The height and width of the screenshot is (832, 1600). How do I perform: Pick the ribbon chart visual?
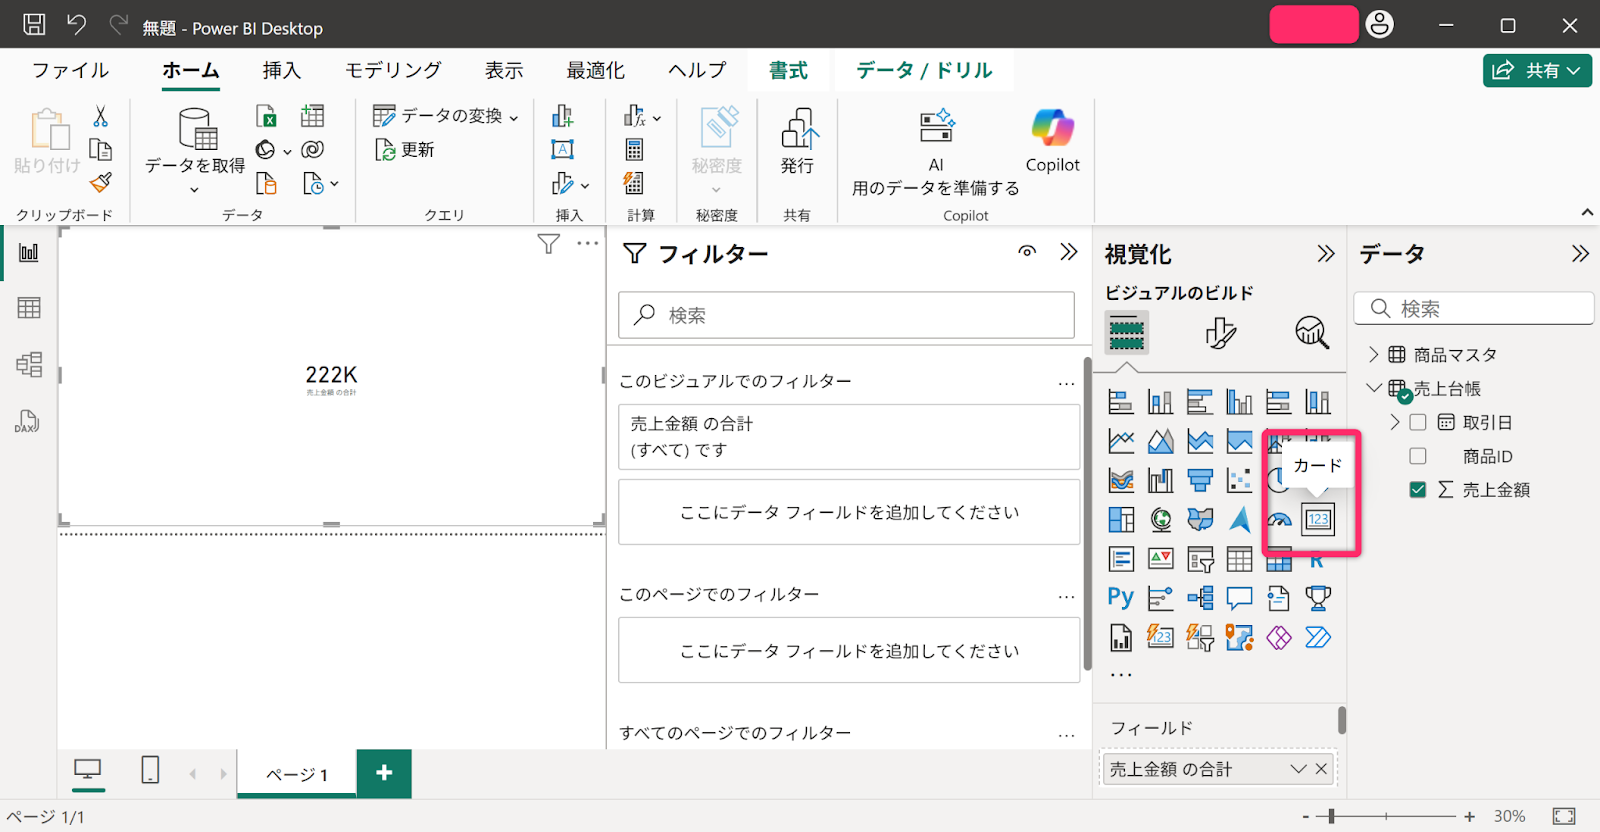click(1121, 480)
